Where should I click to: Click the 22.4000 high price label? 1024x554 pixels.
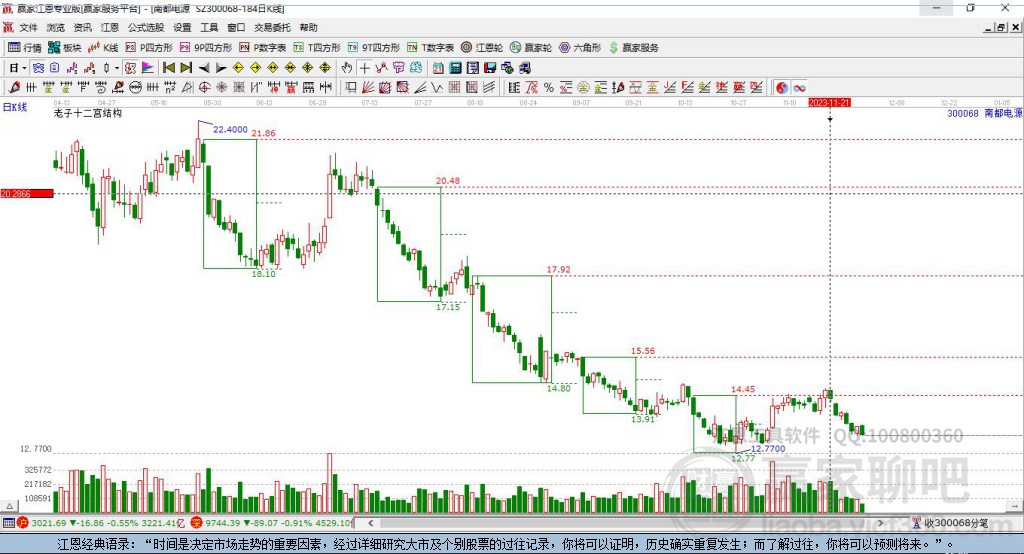click(x=230, y=129)
